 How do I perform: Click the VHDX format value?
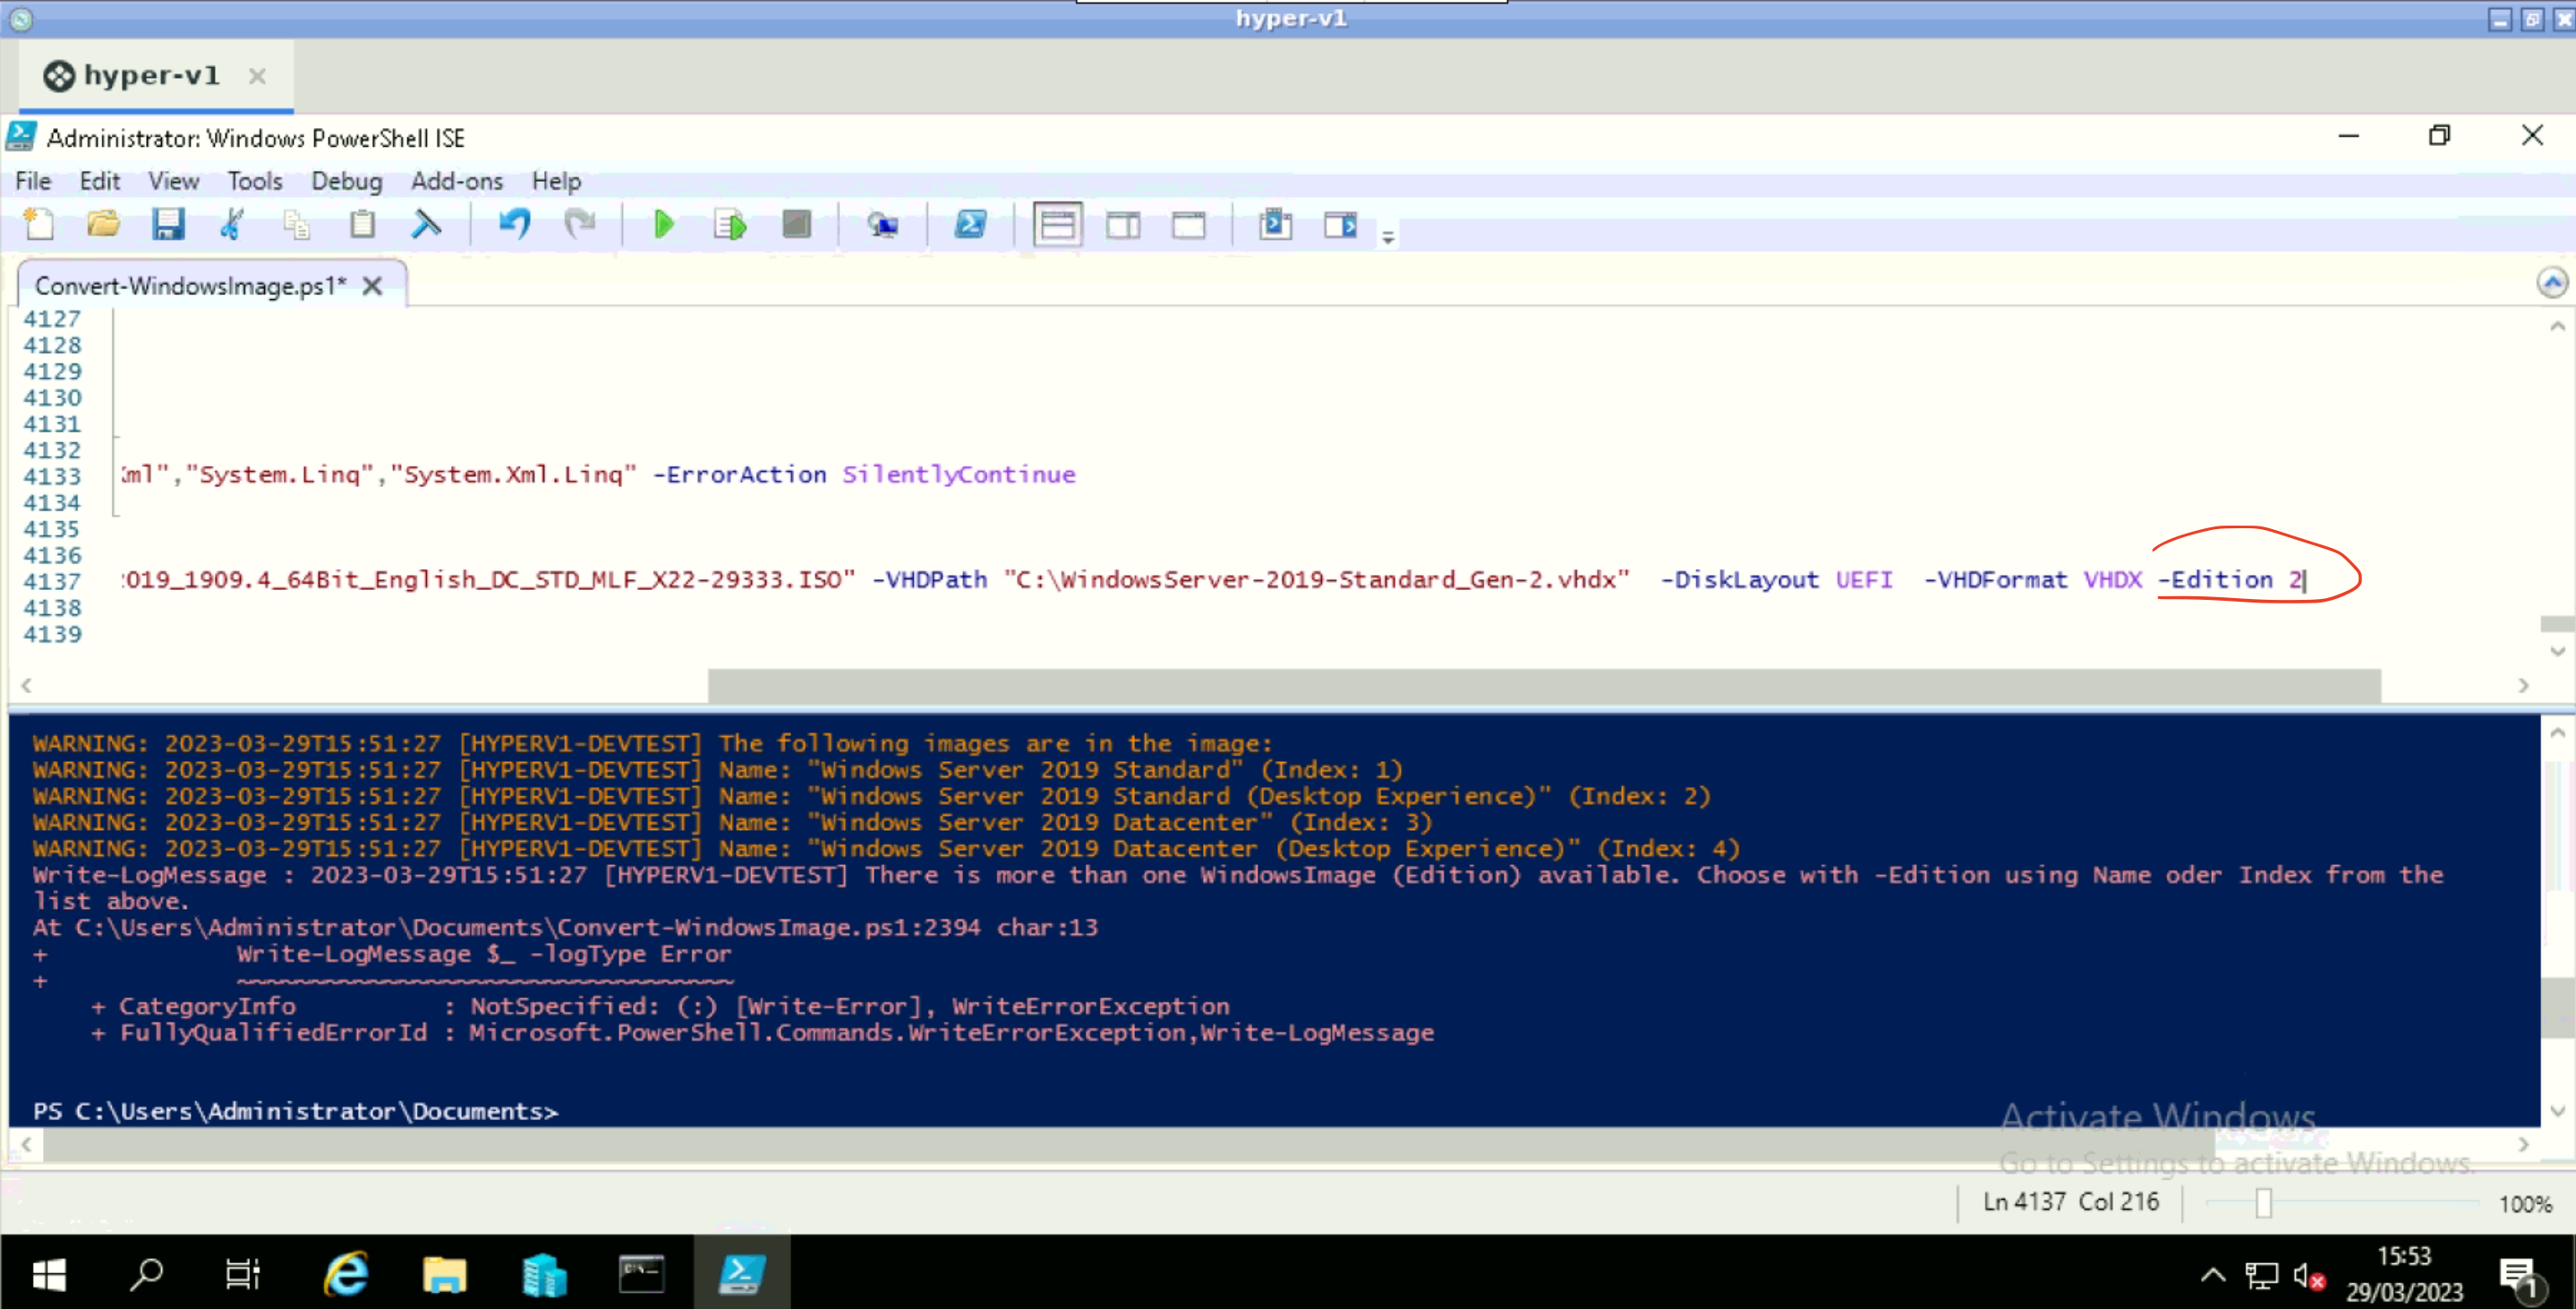click(x=2112, y=580)
